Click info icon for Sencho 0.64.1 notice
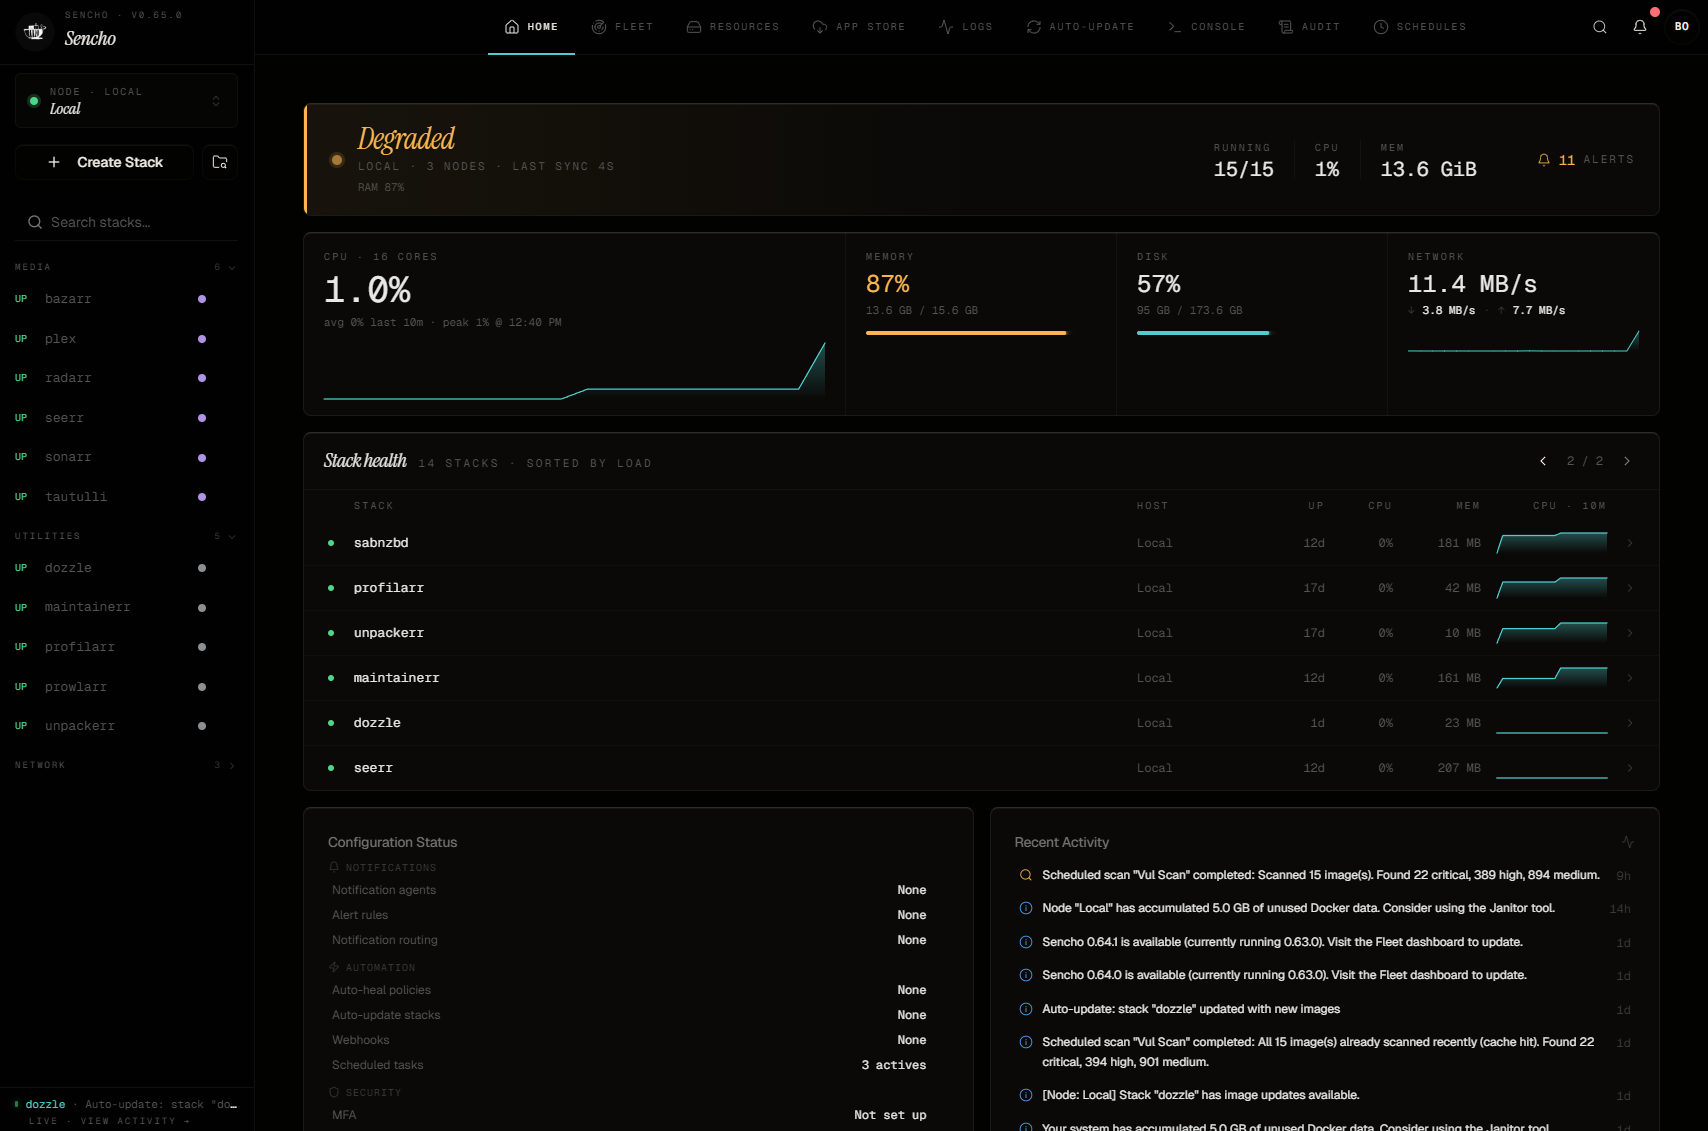The height and width of the screenshot is (1131, 1708). tap(1025, 942)
